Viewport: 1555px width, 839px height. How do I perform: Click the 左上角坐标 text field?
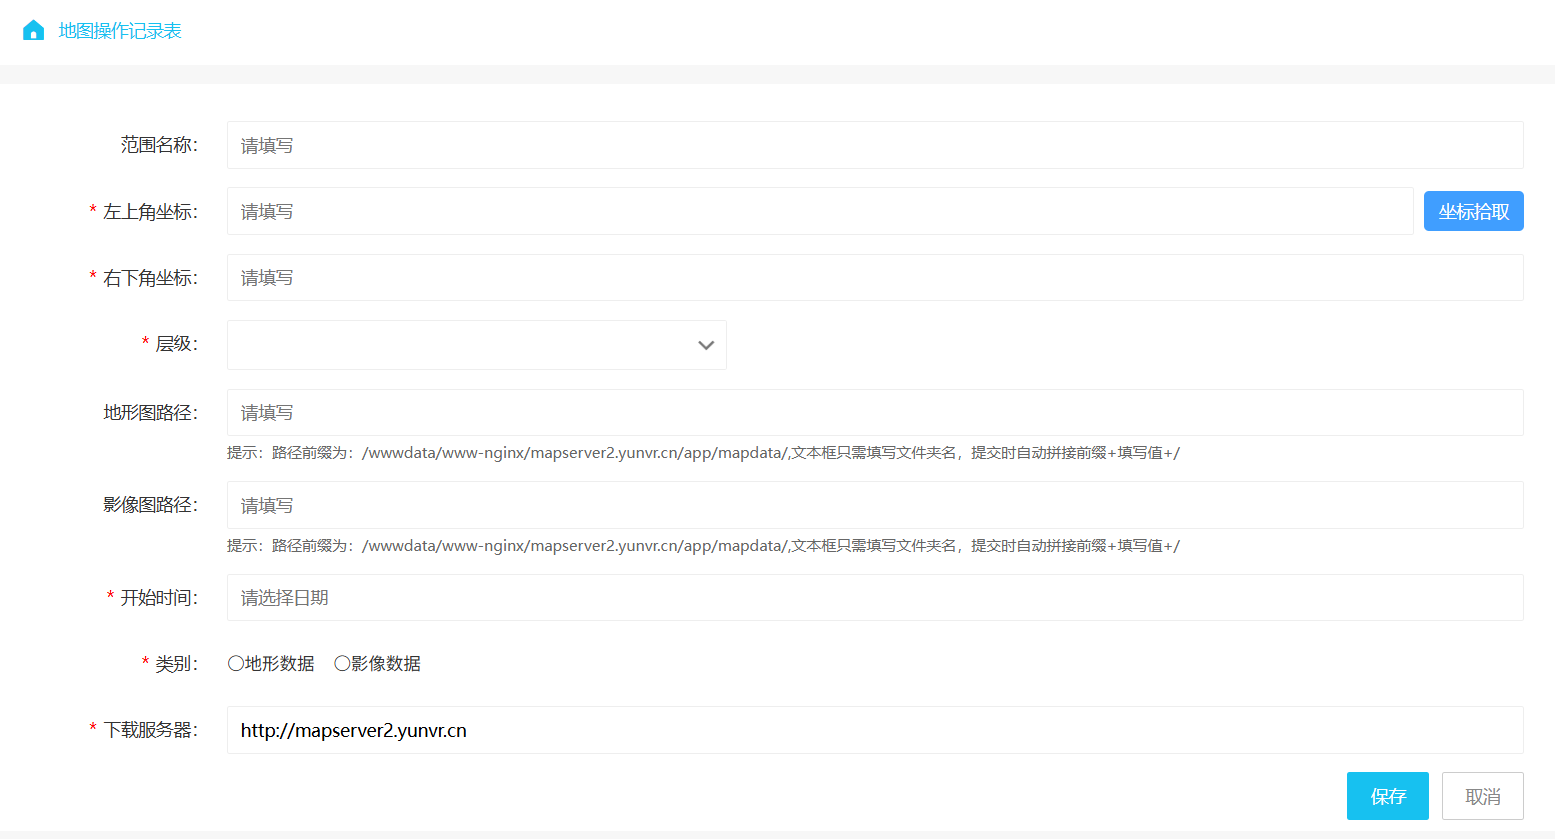[x=819, y=211]
